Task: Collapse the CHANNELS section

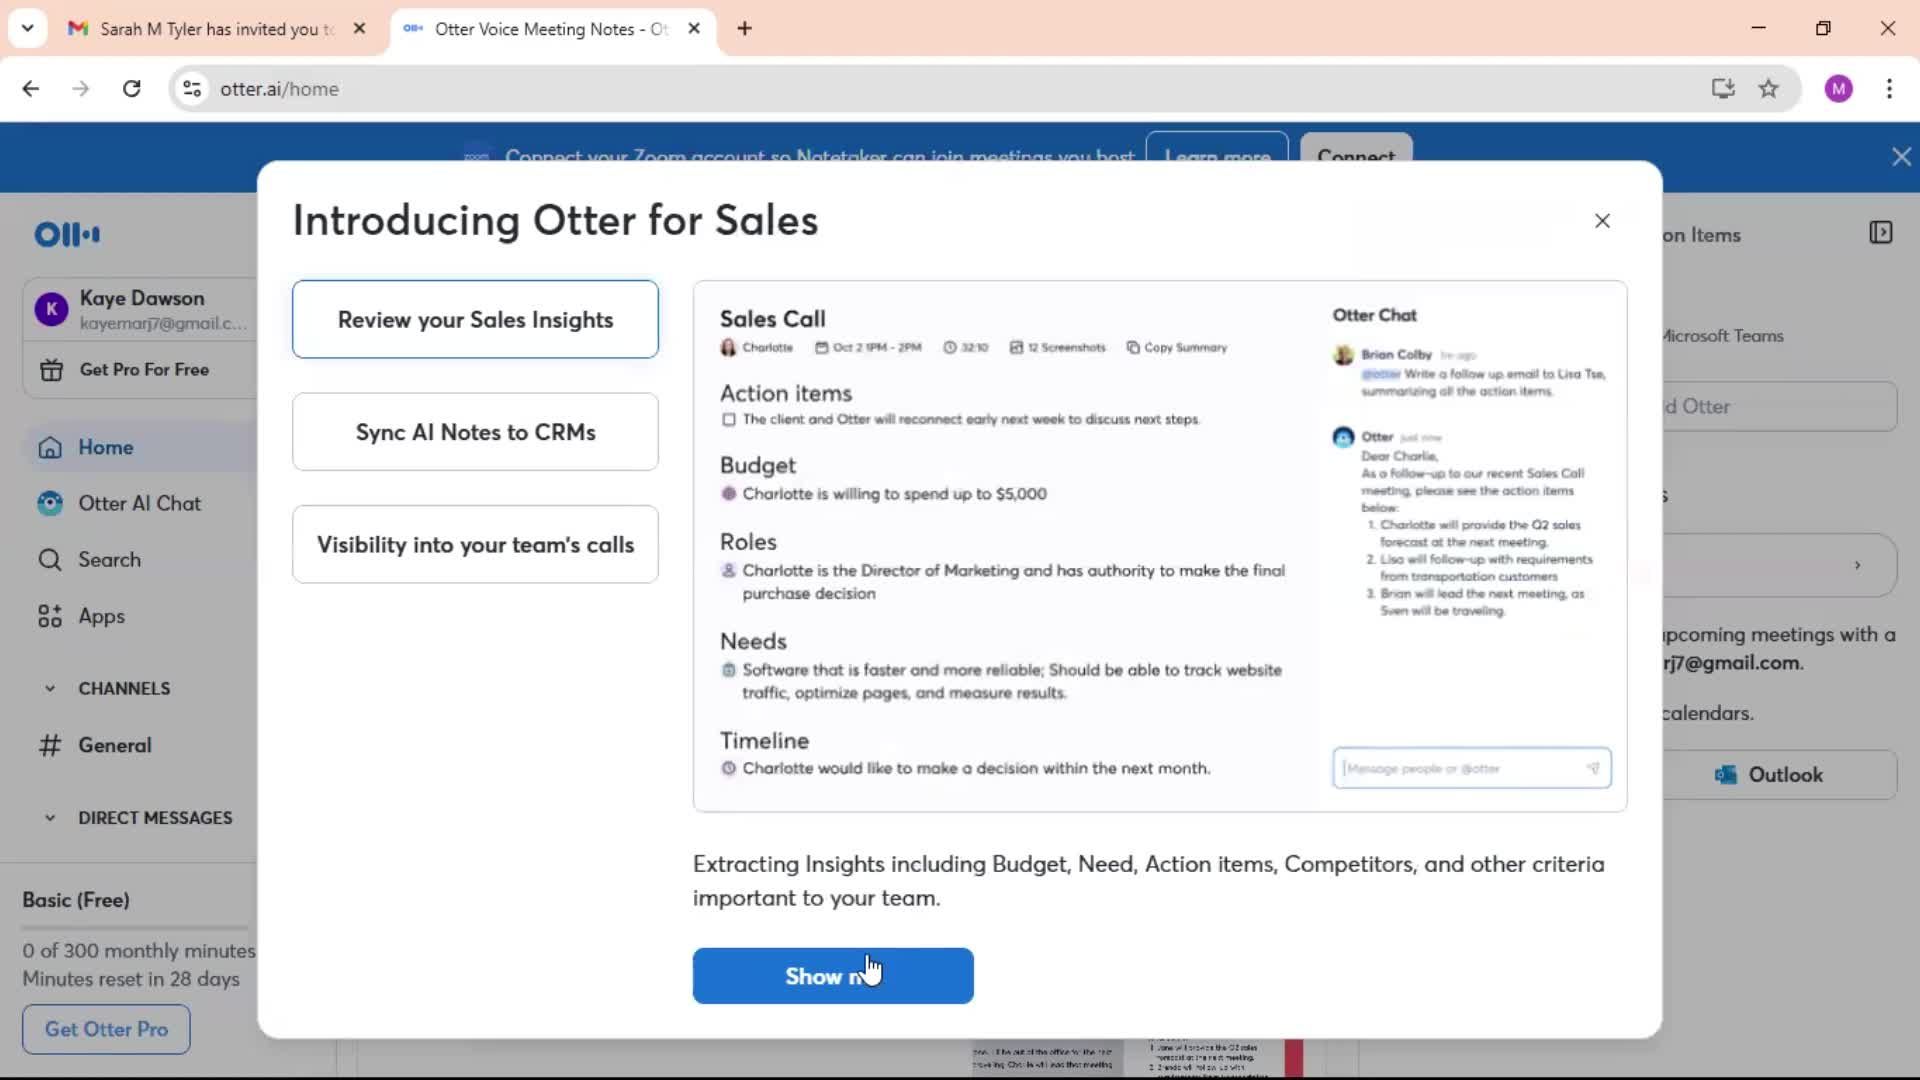Action: point(50,689)
